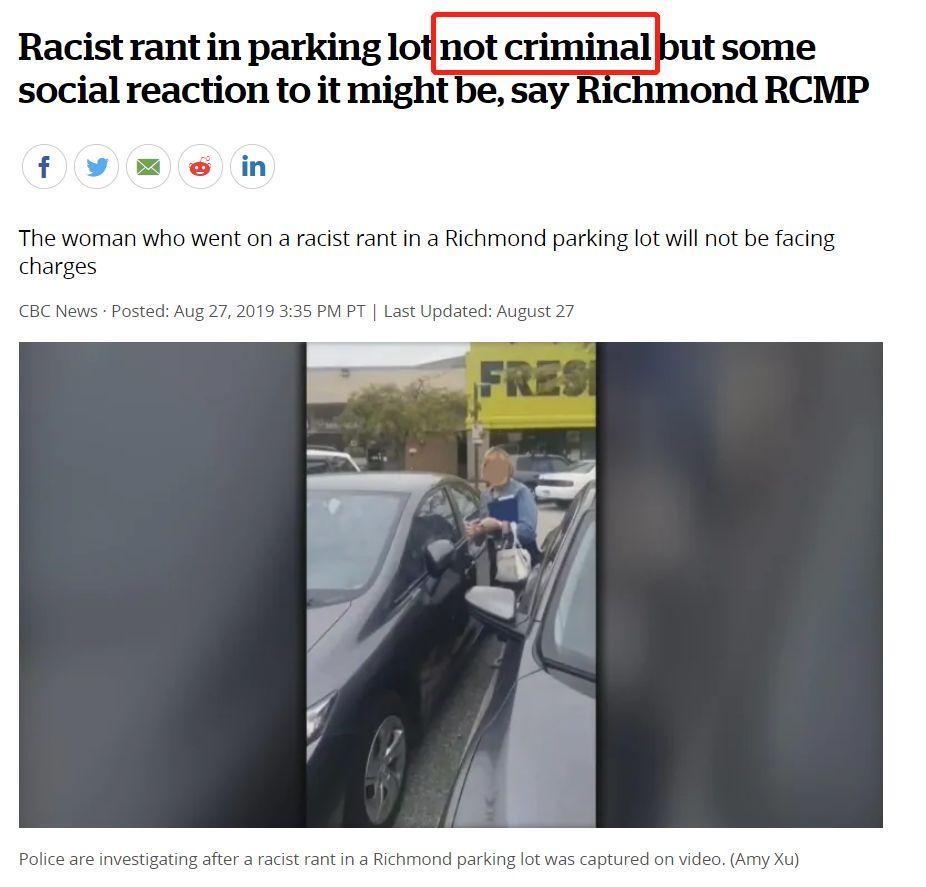The height and width of the screenshot is (887, 926).
Task: Click the white side mirror in photo
Action: click(491, 602)
